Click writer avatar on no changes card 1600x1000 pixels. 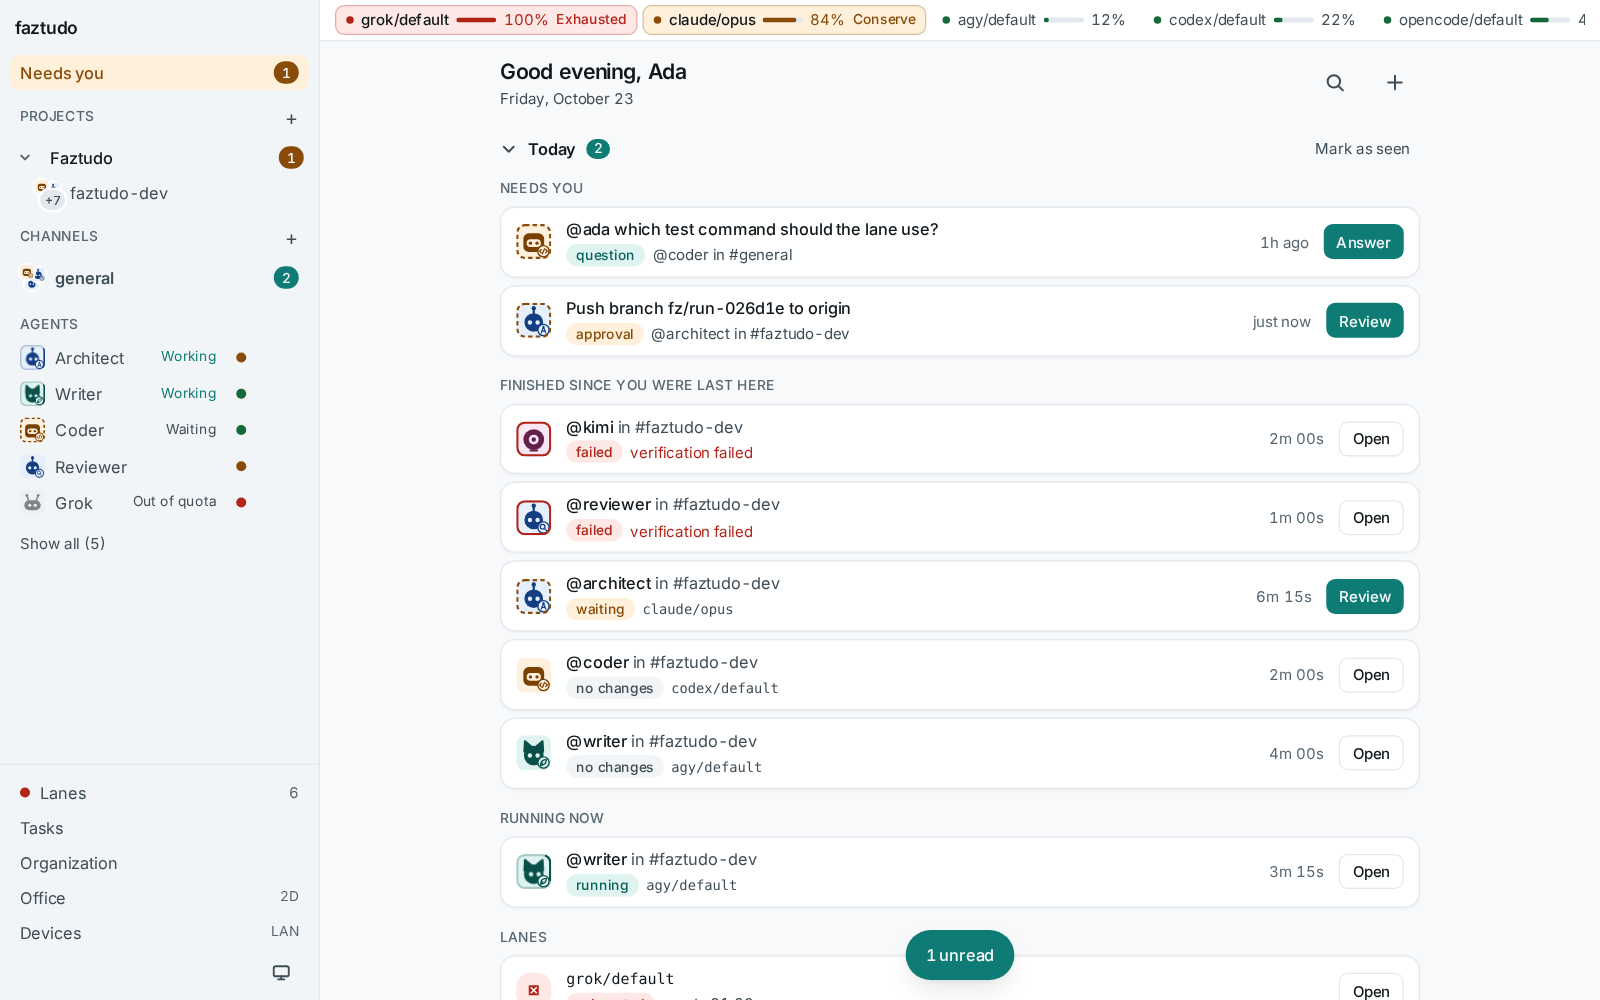[x=534, y=754]
